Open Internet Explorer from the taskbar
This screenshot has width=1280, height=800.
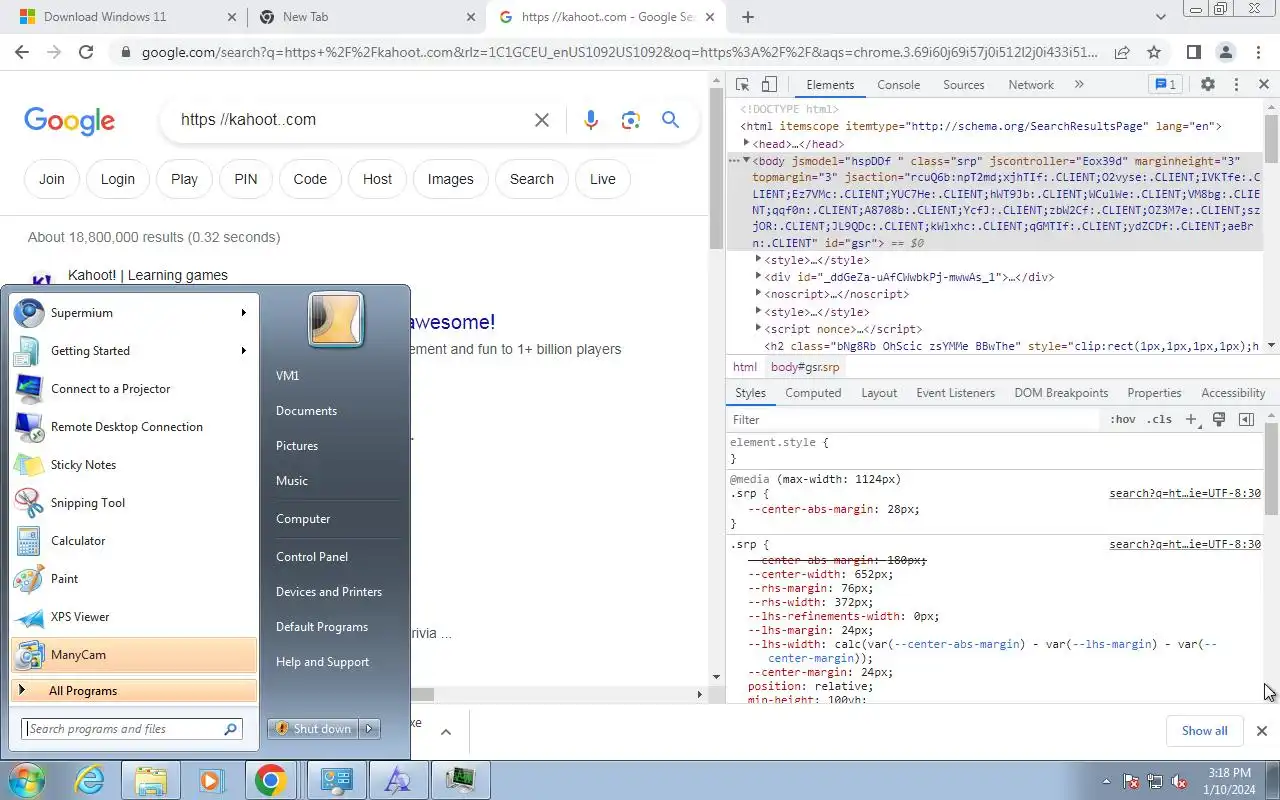click(90, 780)
